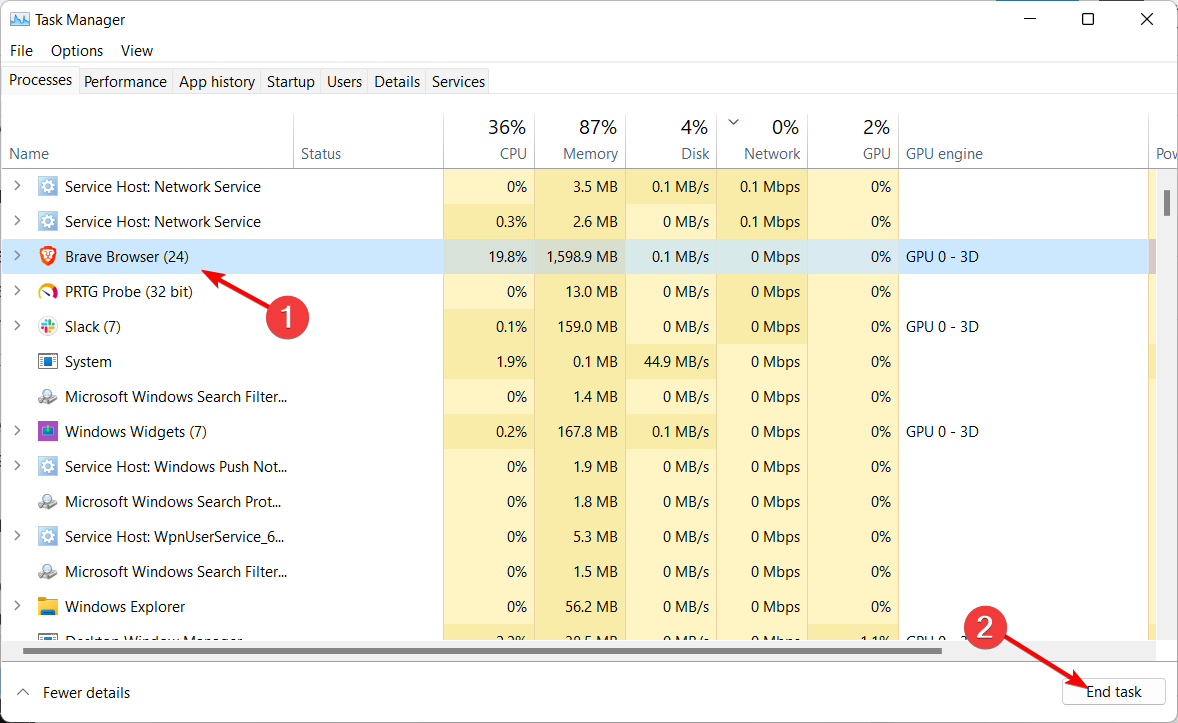Viewport: 1178px width, 723px height.
Task: Click the PRTG Probe app icon
Action: (x=48, y=291)
